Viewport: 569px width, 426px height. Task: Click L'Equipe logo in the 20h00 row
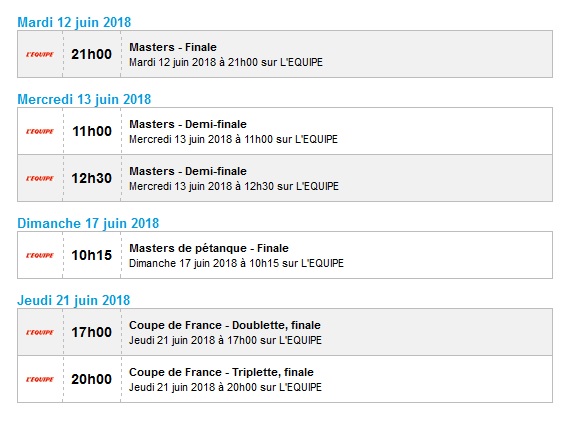40,380
